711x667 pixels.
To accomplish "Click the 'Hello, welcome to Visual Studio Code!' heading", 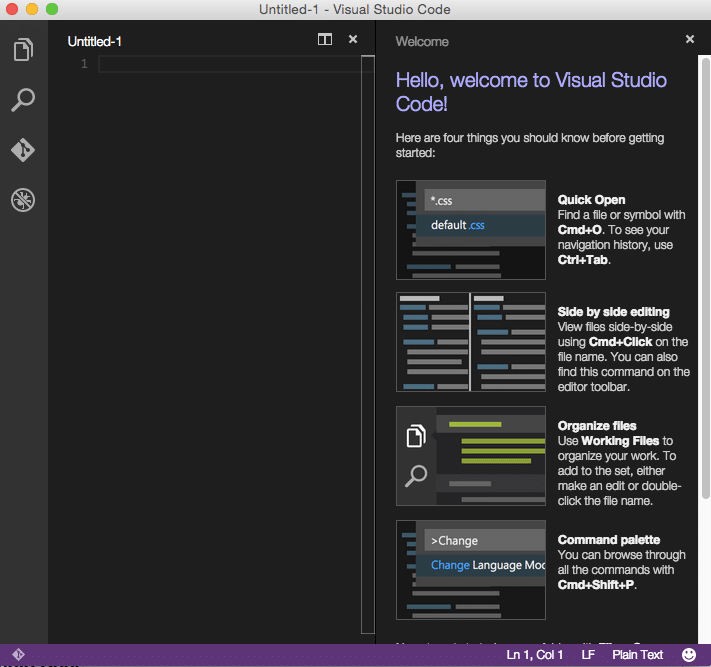I will click(x=531, y=92).
